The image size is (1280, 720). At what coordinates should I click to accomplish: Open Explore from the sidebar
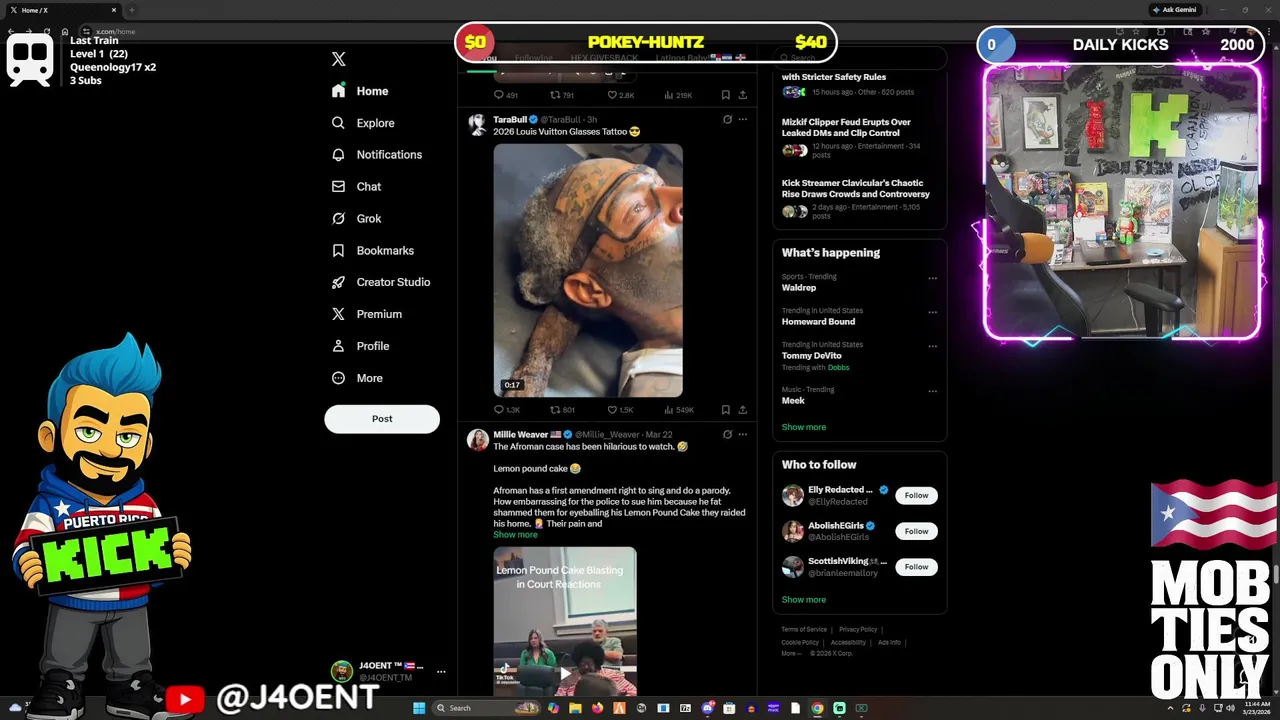click(x=363, y=123)
